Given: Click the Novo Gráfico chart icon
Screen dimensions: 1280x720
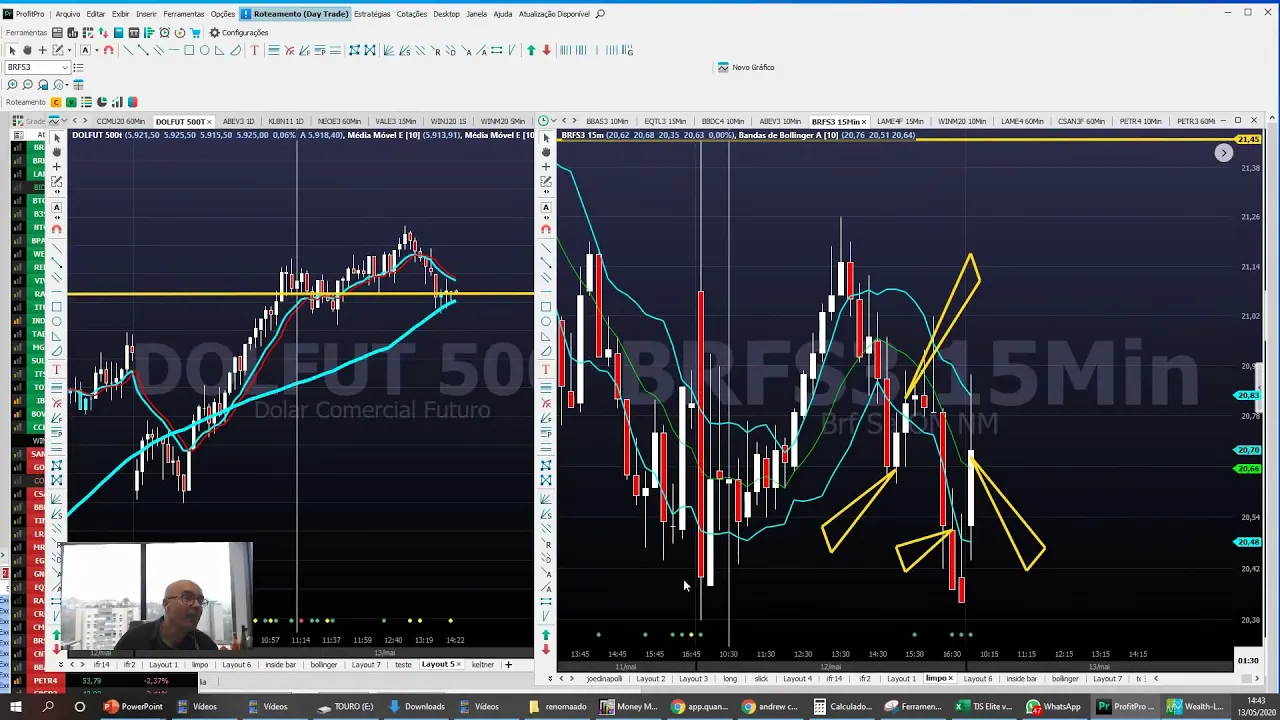Looking at the screenshot, I should [723, 67].
